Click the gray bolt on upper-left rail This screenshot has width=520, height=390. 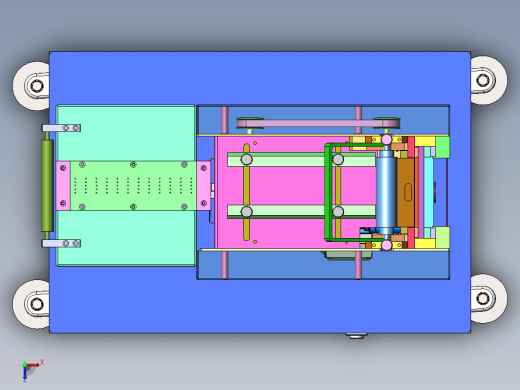[x=247, y=160]
